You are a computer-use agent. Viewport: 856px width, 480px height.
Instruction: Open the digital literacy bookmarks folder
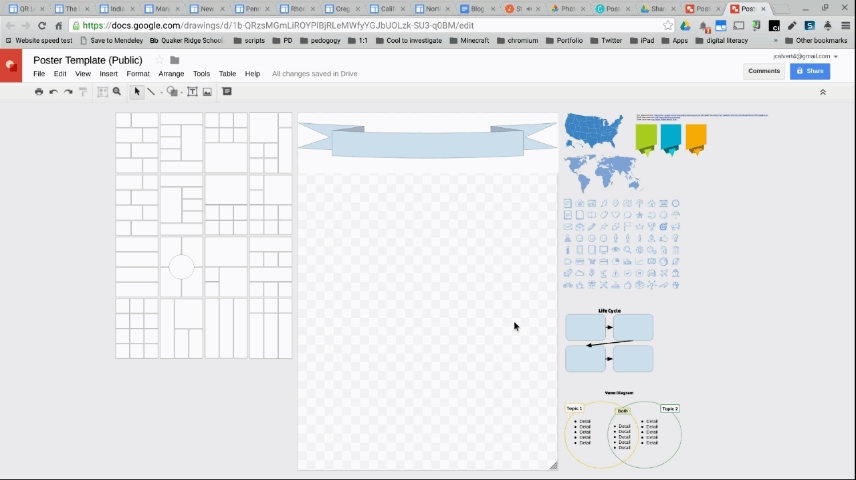click(x=722, y=40)
